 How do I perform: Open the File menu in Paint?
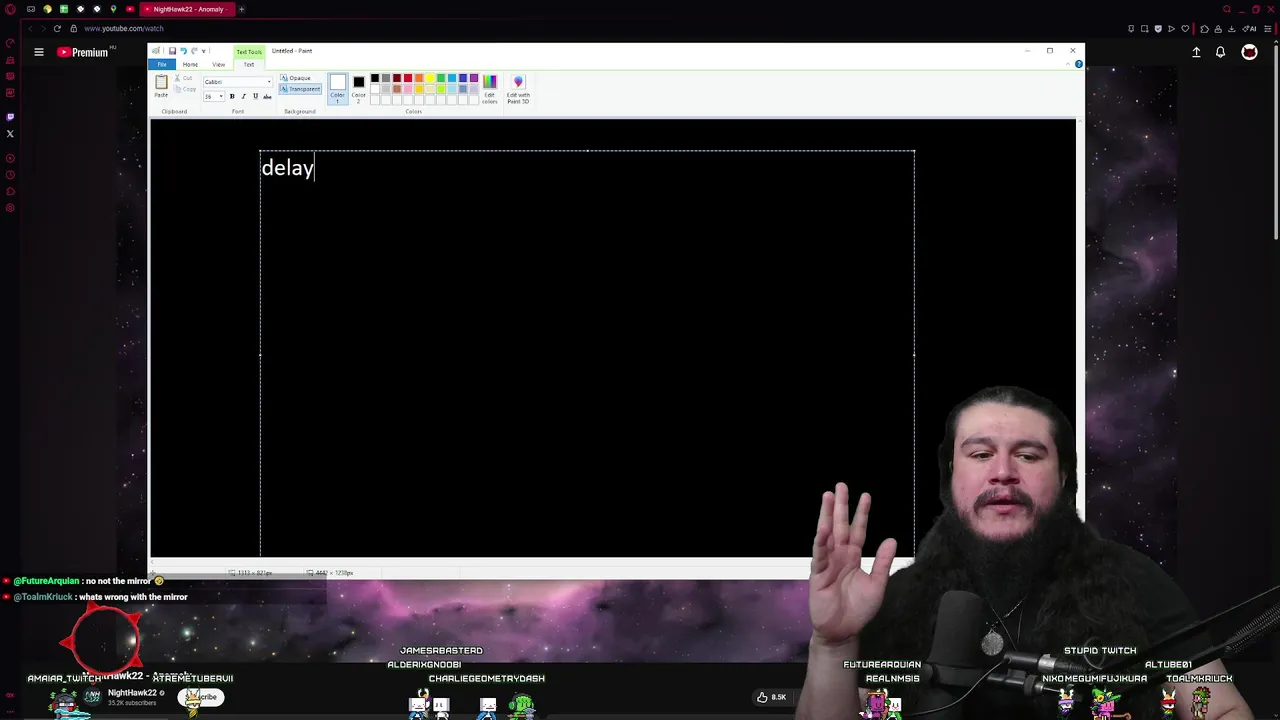coord(162,64)
